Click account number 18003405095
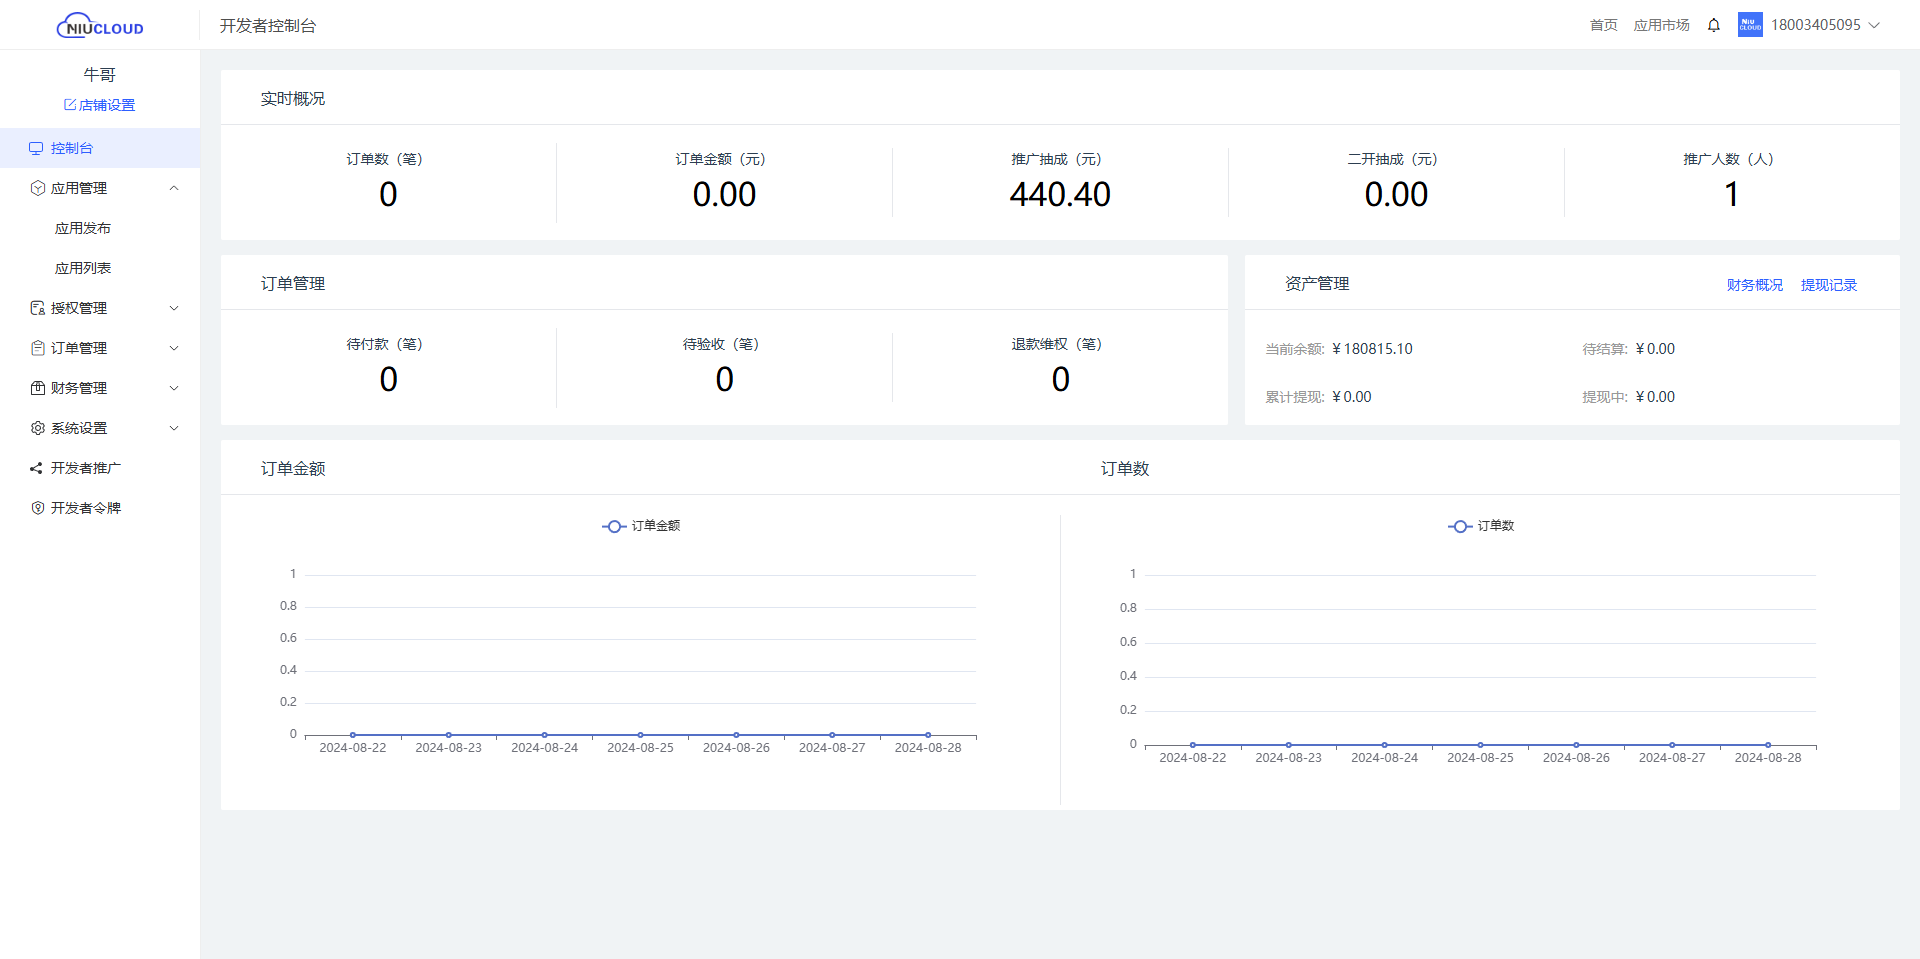 1816,25
